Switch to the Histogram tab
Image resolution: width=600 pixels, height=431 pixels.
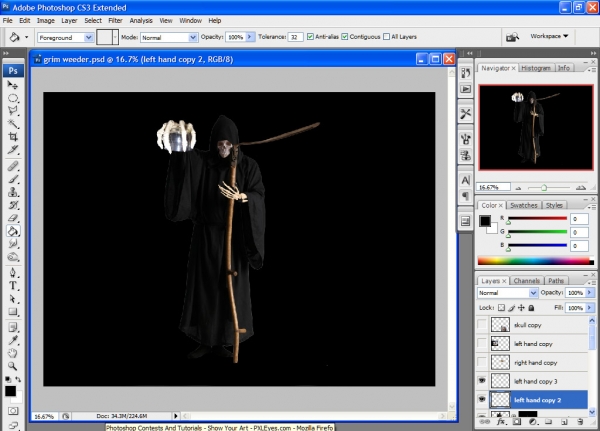click(536, 68)
